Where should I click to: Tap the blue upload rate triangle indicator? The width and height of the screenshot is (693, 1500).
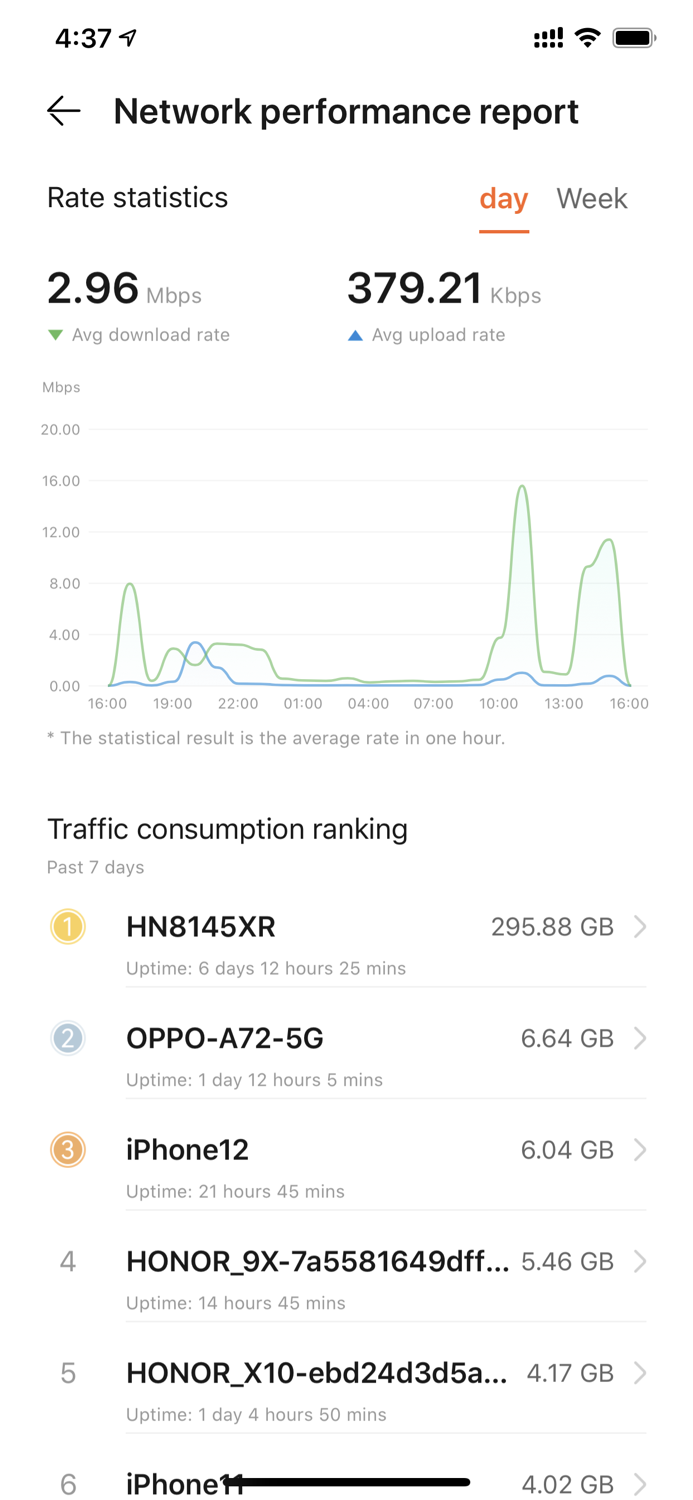coord(356,335)
